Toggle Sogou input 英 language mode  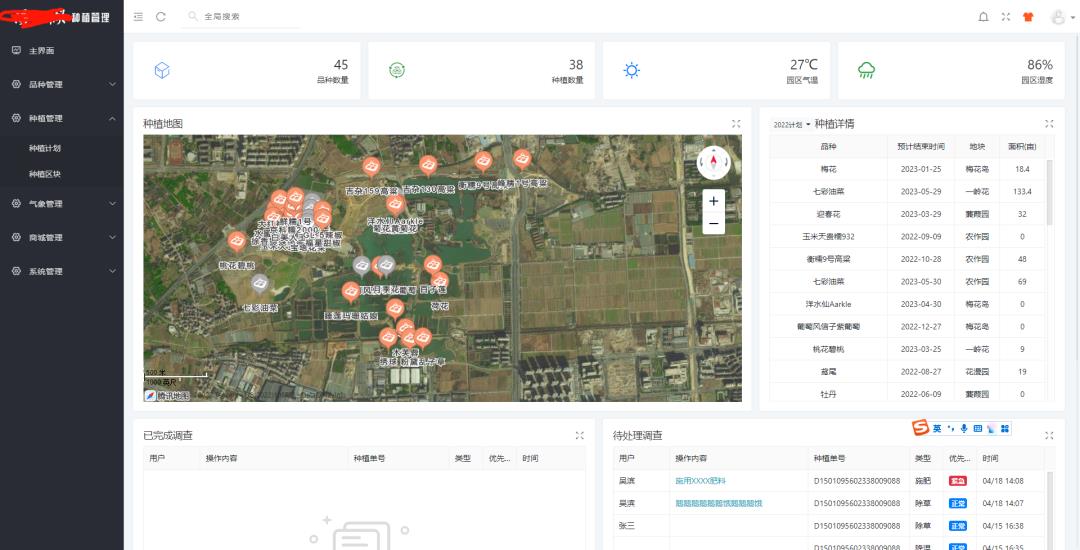(937, 429)
